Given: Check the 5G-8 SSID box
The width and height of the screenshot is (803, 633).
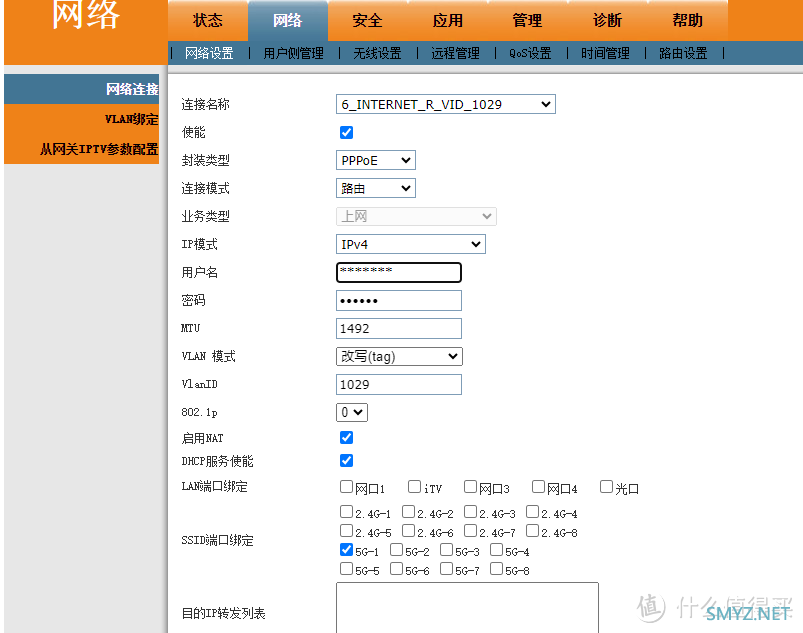Looking at the screenshot, I should [x=496, y=568].
